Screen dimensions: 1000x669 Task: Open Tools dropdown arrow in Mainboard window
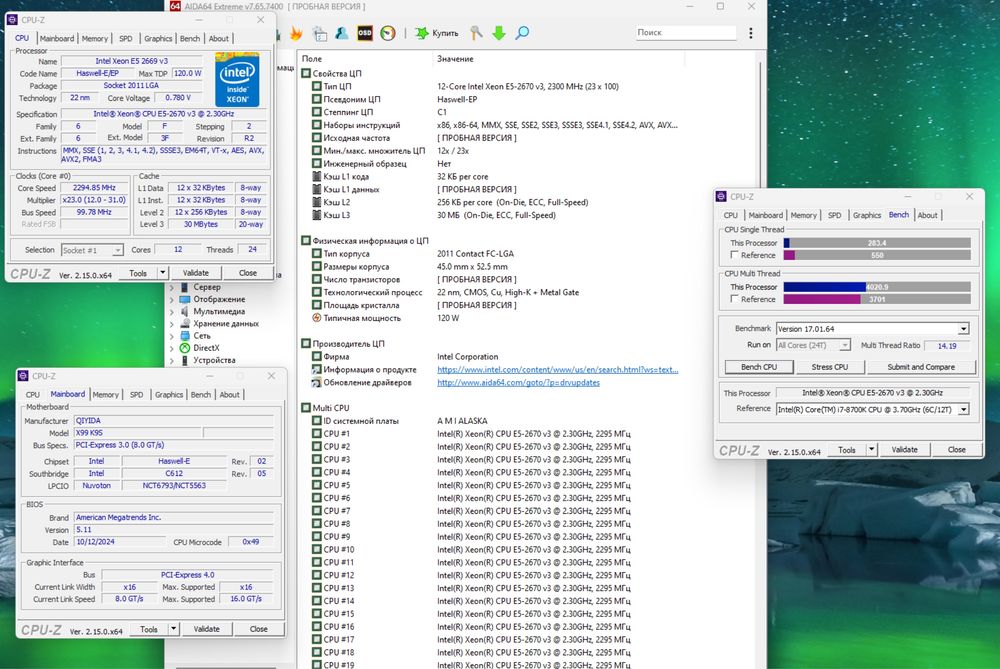173,629
